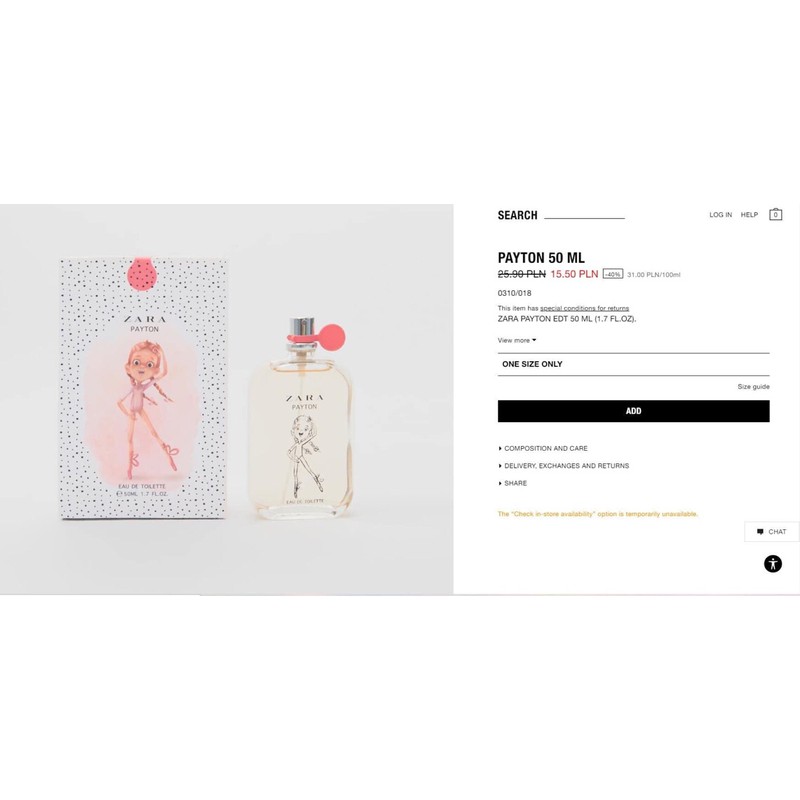
Task: Click LOG IN in the header
Action: point(720,215)
